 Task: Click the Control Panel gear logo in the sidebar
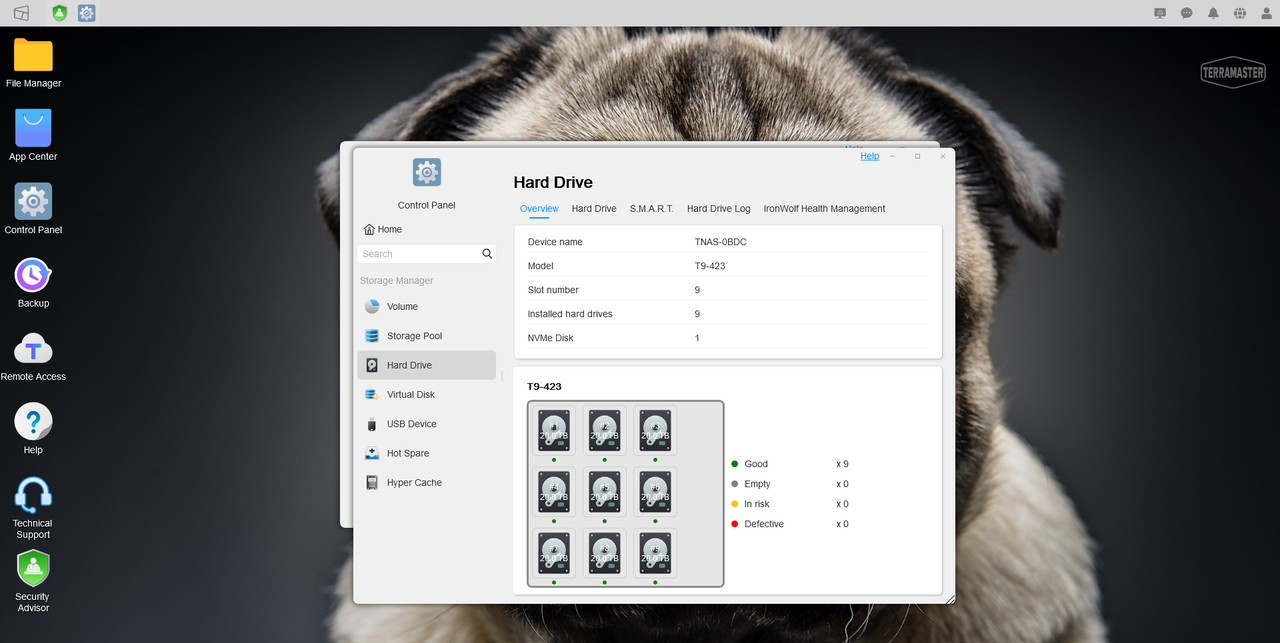click(x=427, y=172)
